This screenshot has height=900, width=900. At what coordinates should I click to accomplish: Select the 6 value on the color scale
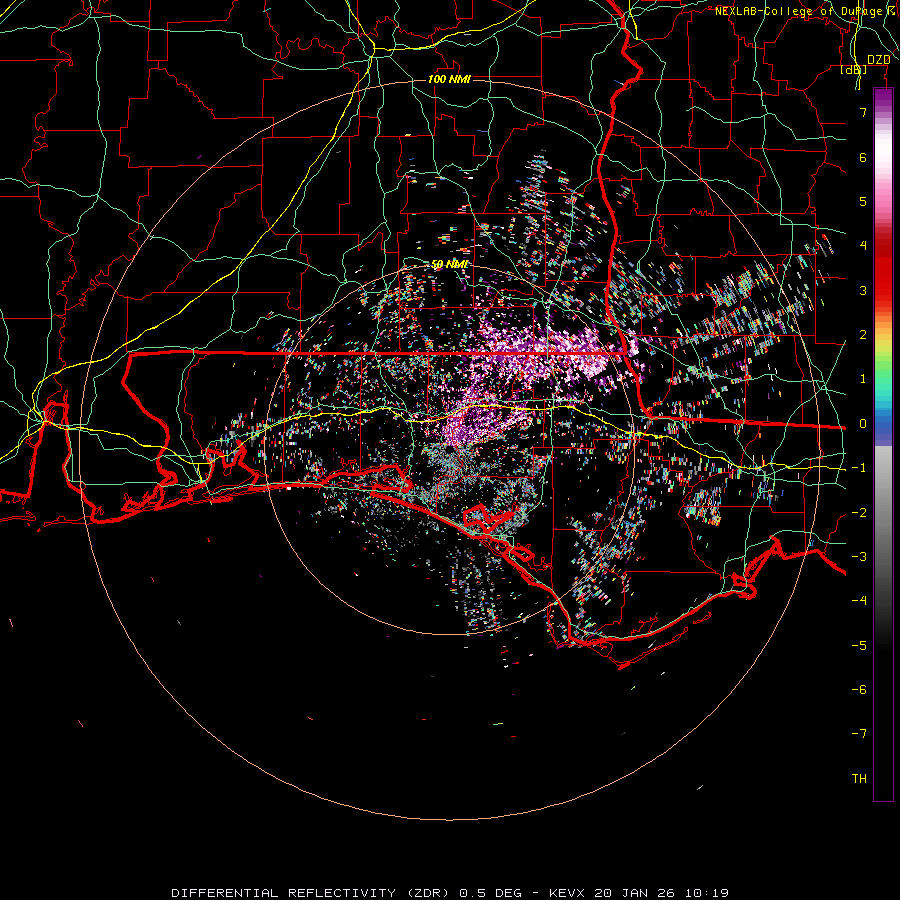(863, 157)
